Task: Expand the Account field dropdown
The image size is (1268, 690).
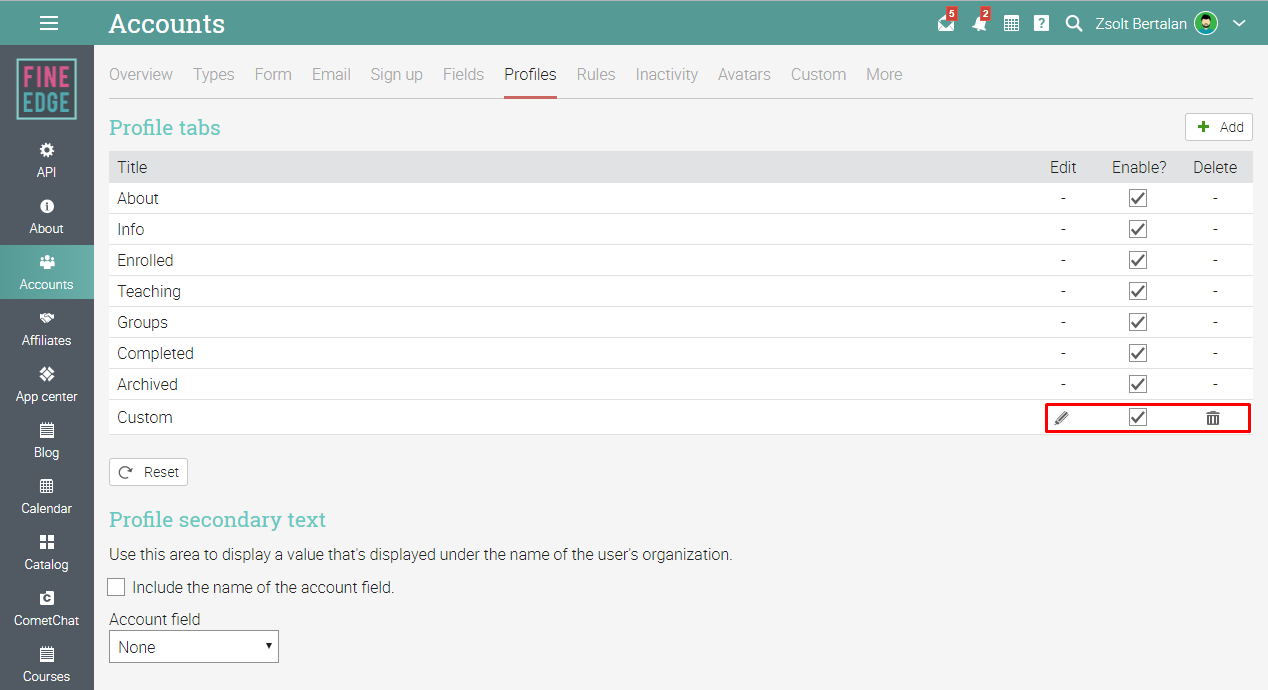Action: [194, 647]
